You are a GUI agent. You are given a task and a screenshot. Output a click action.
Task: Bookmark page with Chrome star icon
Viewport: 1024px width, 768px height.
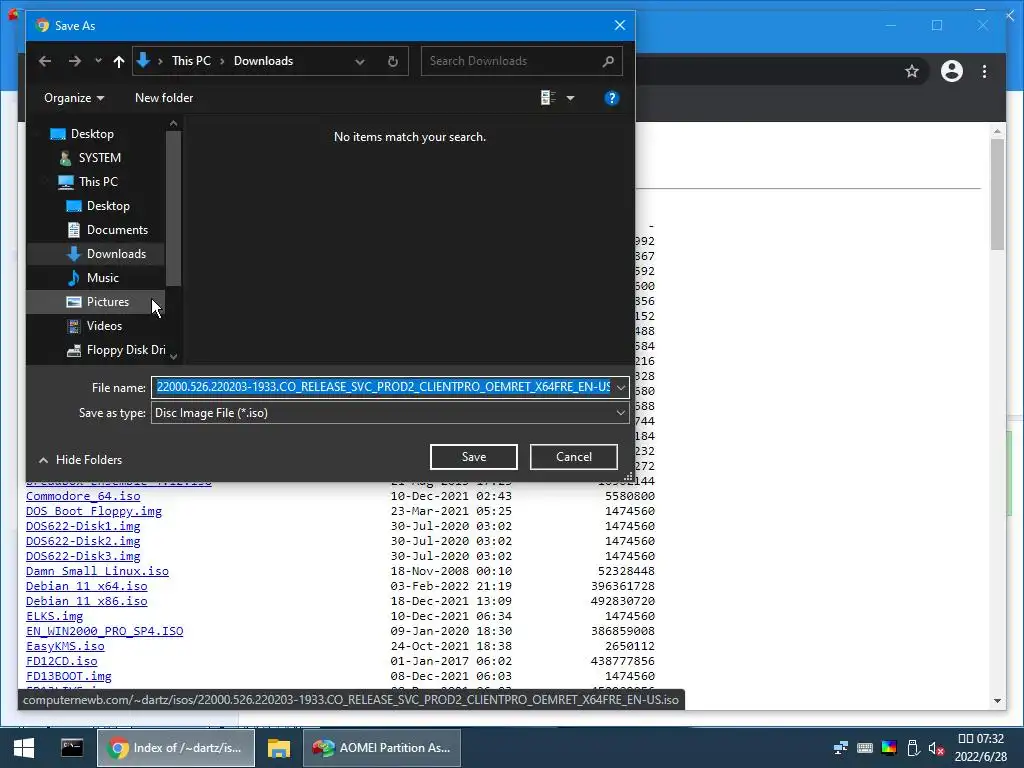point(912,71)
